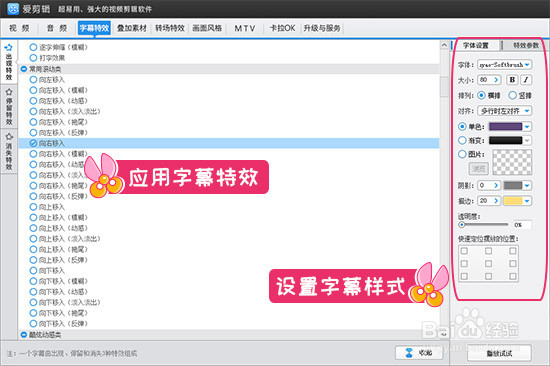Check the center subtitle position box
This screenshot has height=366, width=550.
tap(488, 264)
